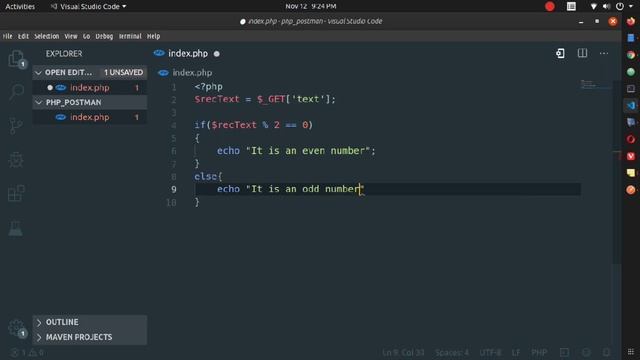Open the clock showing Nov 12 9:24 PM
The width and height of the screenshot is (640, 360).
pyautogui.click(x=311, y=7)
